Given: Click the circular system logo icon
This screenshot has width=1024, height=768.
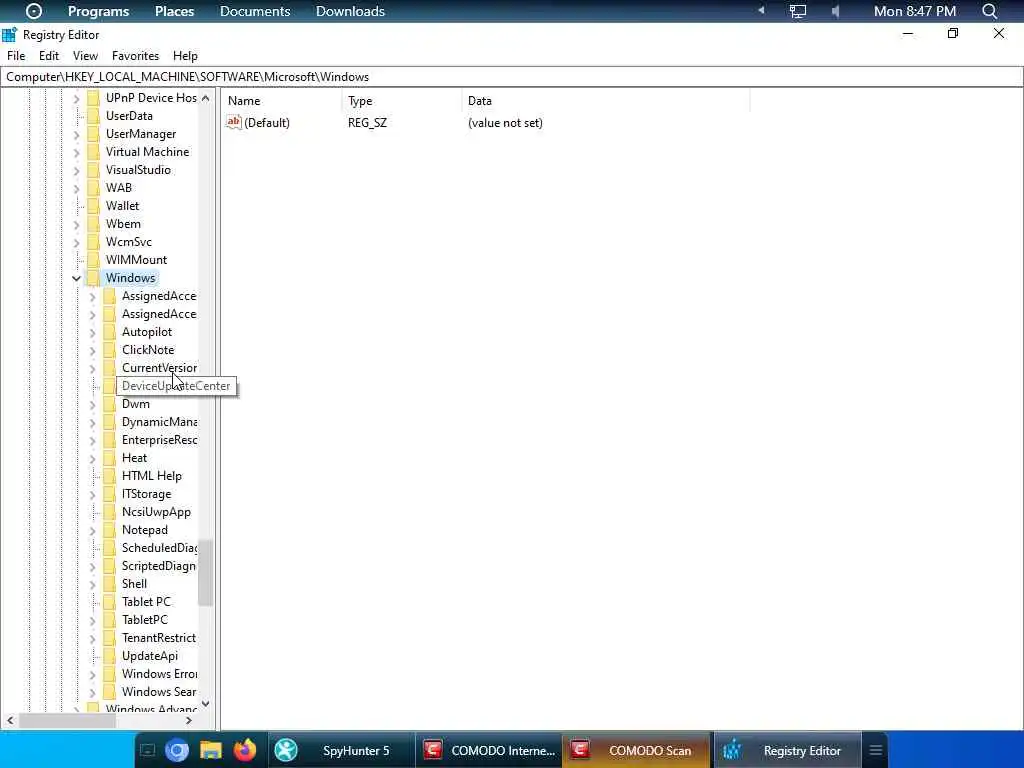Looking at the screenshot, I should pos(34,11).
